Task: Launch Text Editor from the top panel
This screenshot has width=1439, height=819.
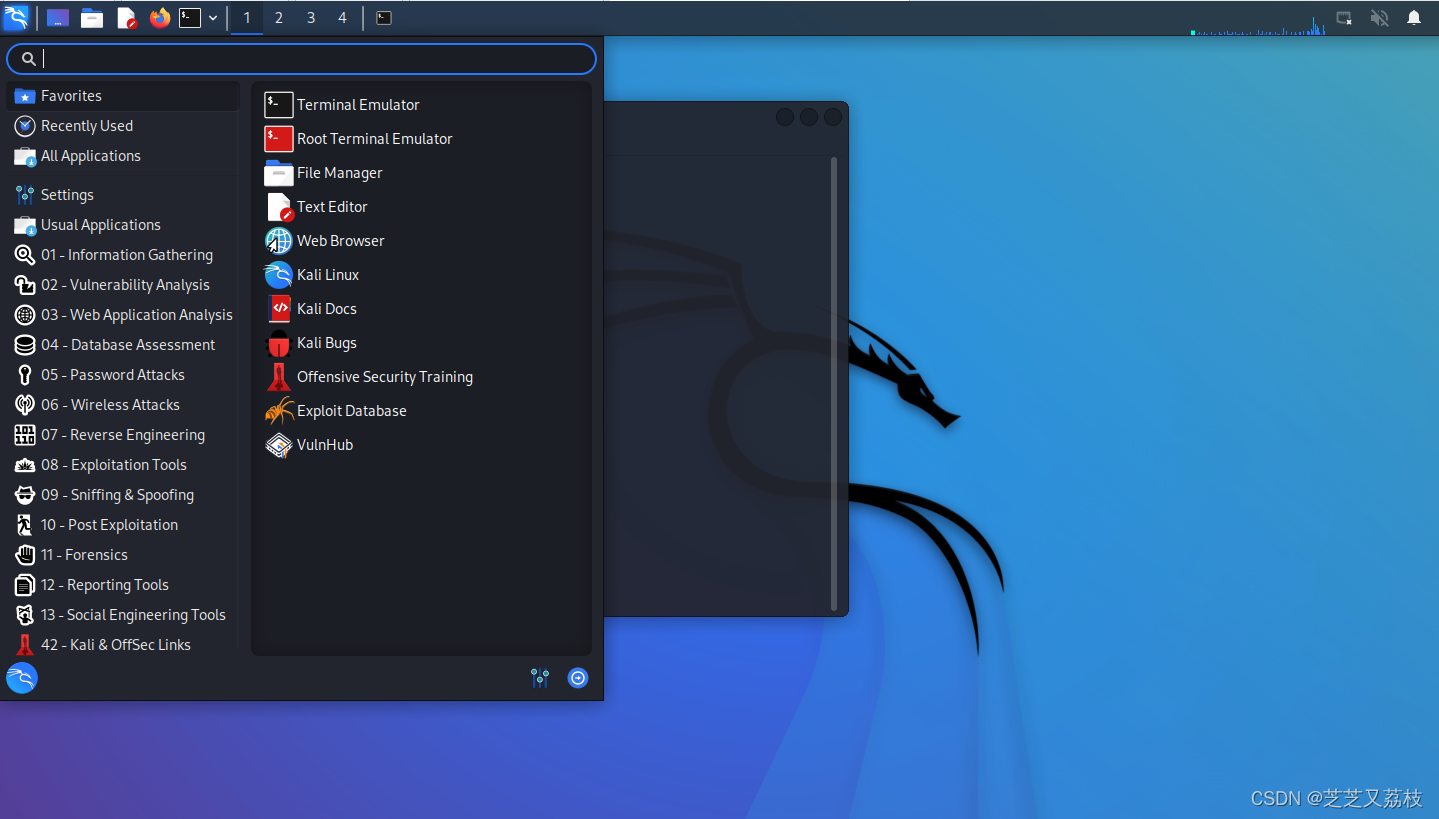Action: (x=126, y=18)
